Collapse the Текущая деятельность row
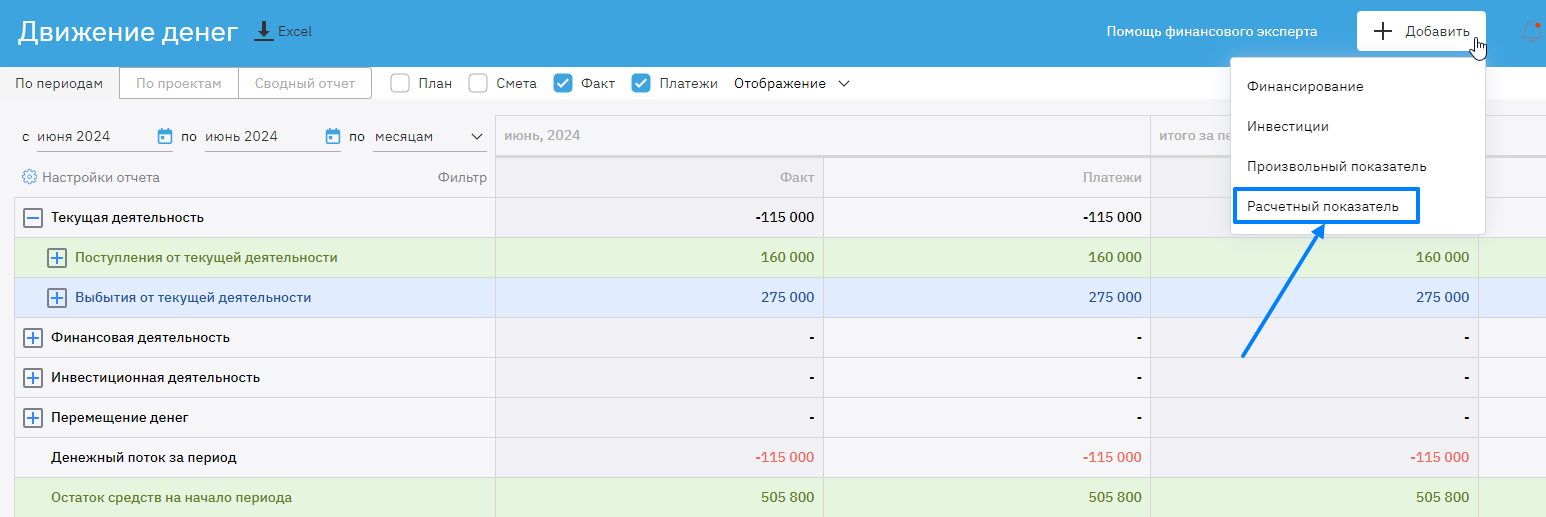Screen dimensions: 1546x517 tap(33, 217)
